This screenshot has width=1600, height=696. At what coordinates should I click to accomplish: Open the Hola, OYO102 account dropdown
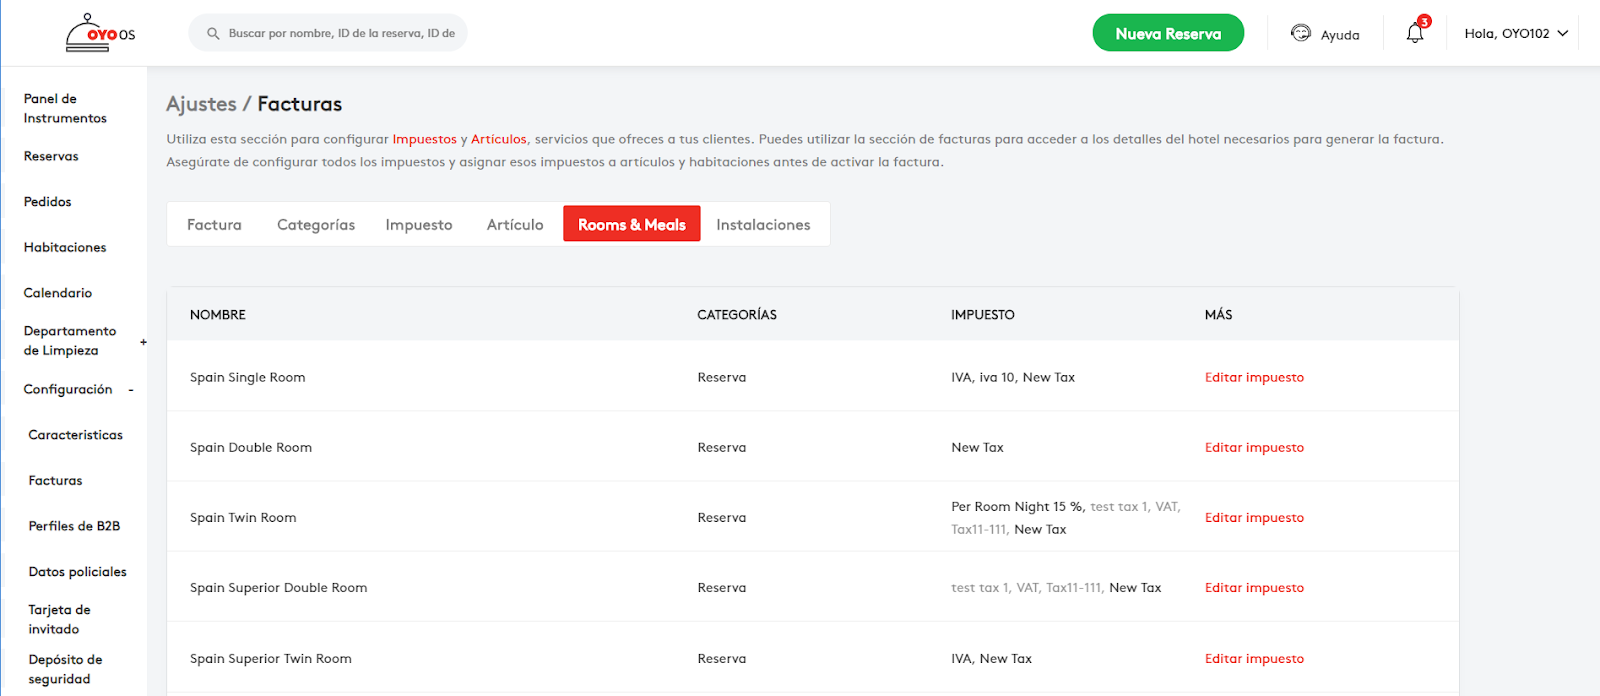pyautogui.click(x=1516, y=33)
